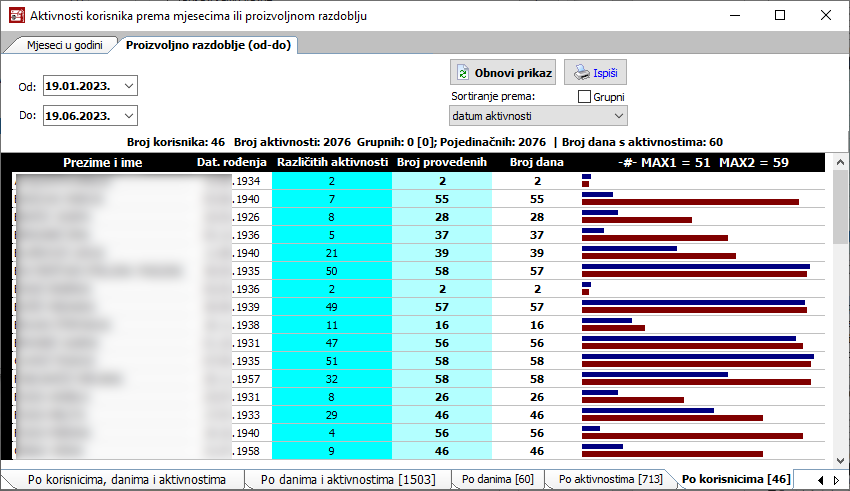
Task: Close the Aktivnosti korisnika window
Action: click(x=826, y=15)
